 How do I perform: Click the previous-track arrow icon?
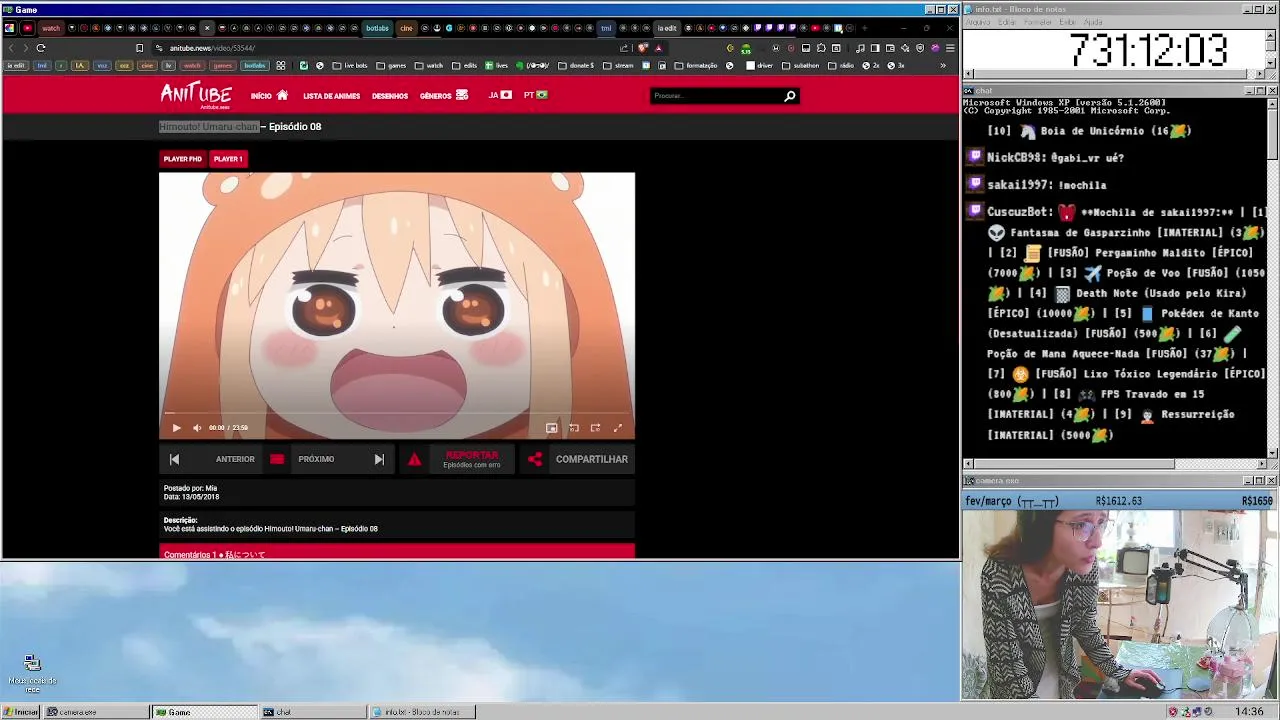coord(174,459)
